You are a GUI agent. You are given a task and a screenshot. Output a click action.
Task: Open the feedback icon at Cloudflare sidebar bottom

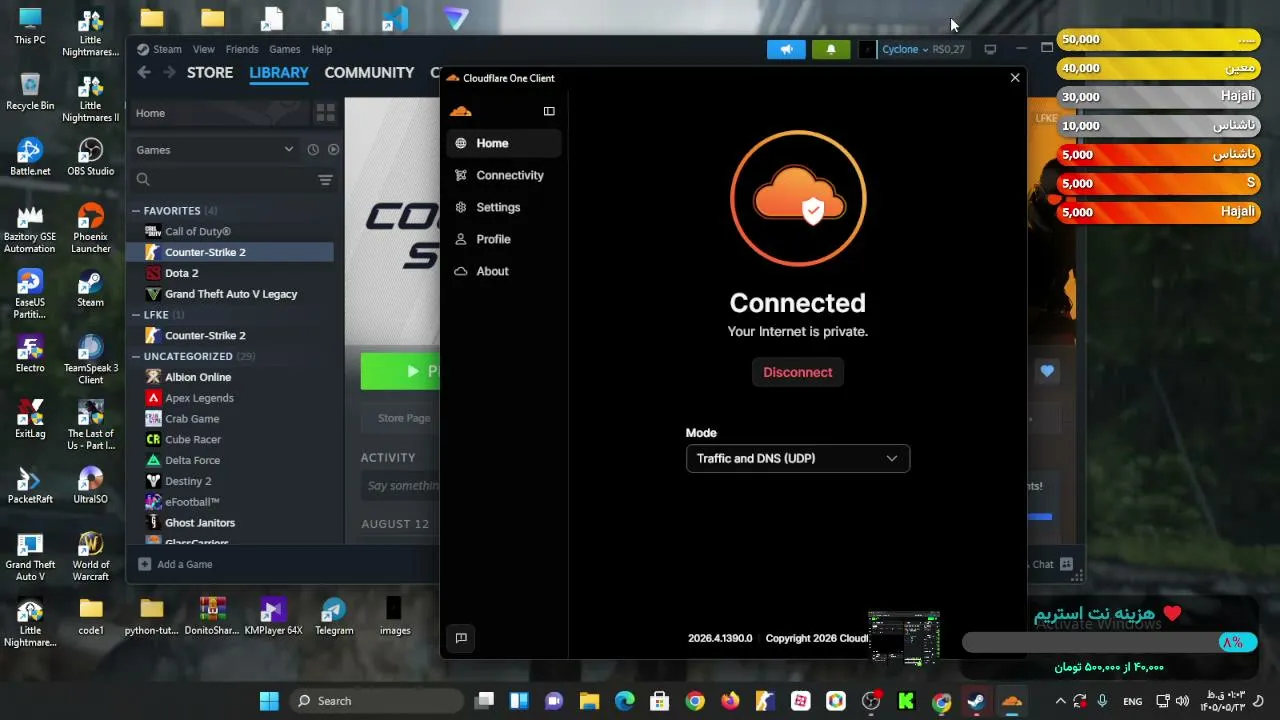click(461, 638)
